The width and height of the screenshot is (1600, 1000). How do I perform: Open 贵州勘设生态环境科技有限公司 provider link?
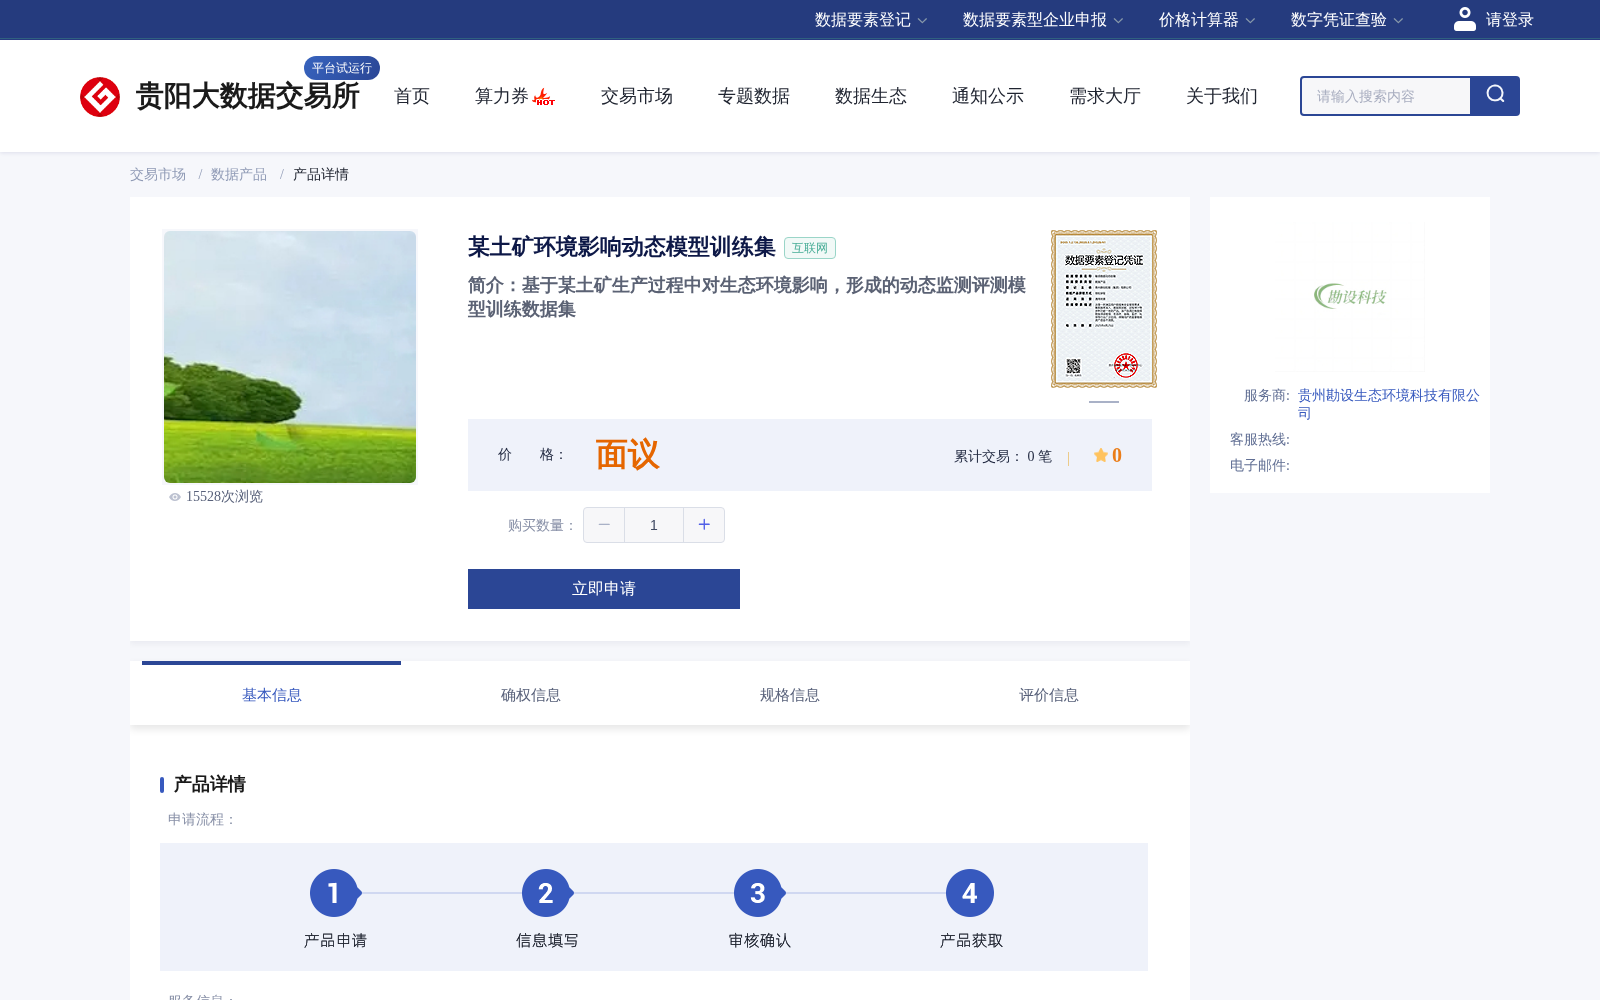click(x=1389, y=404)
